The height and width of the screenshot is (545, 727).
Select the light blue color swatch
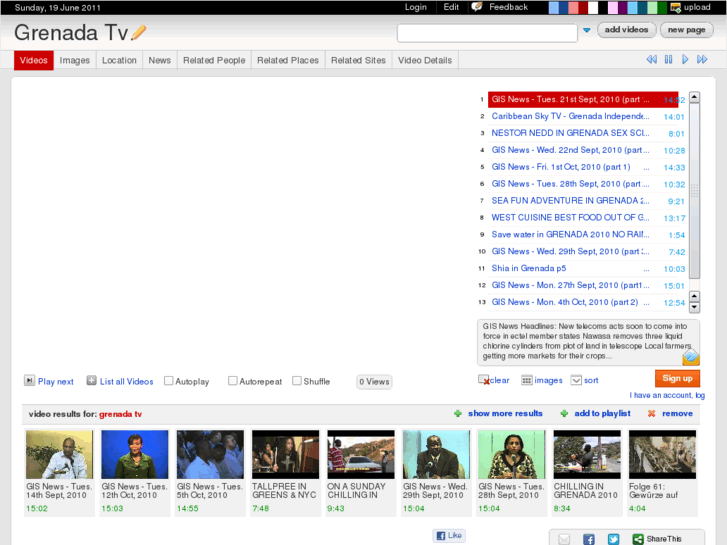[x=554, y=7]
